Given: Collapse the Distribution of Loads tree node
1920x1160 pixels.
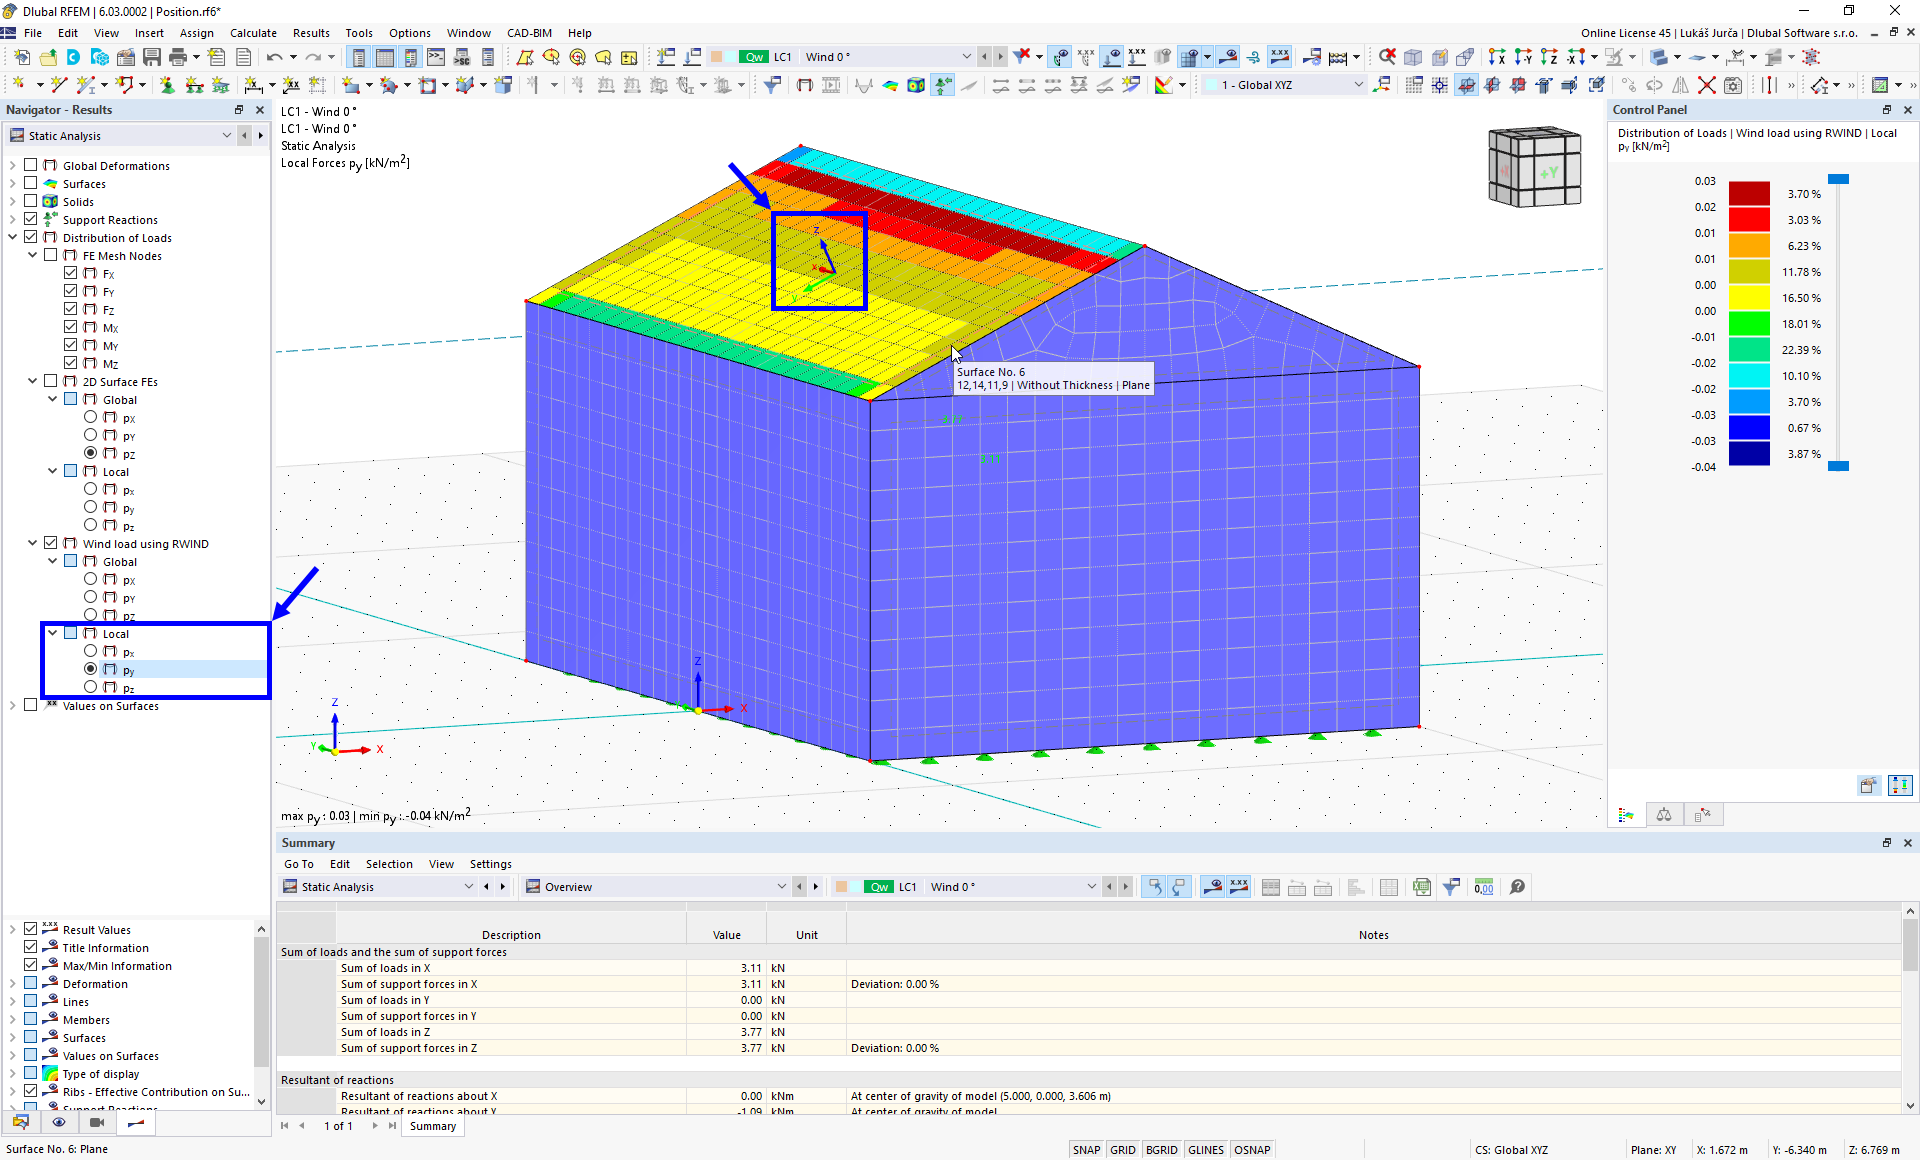Looking at the screenshot, I should 13,237.
